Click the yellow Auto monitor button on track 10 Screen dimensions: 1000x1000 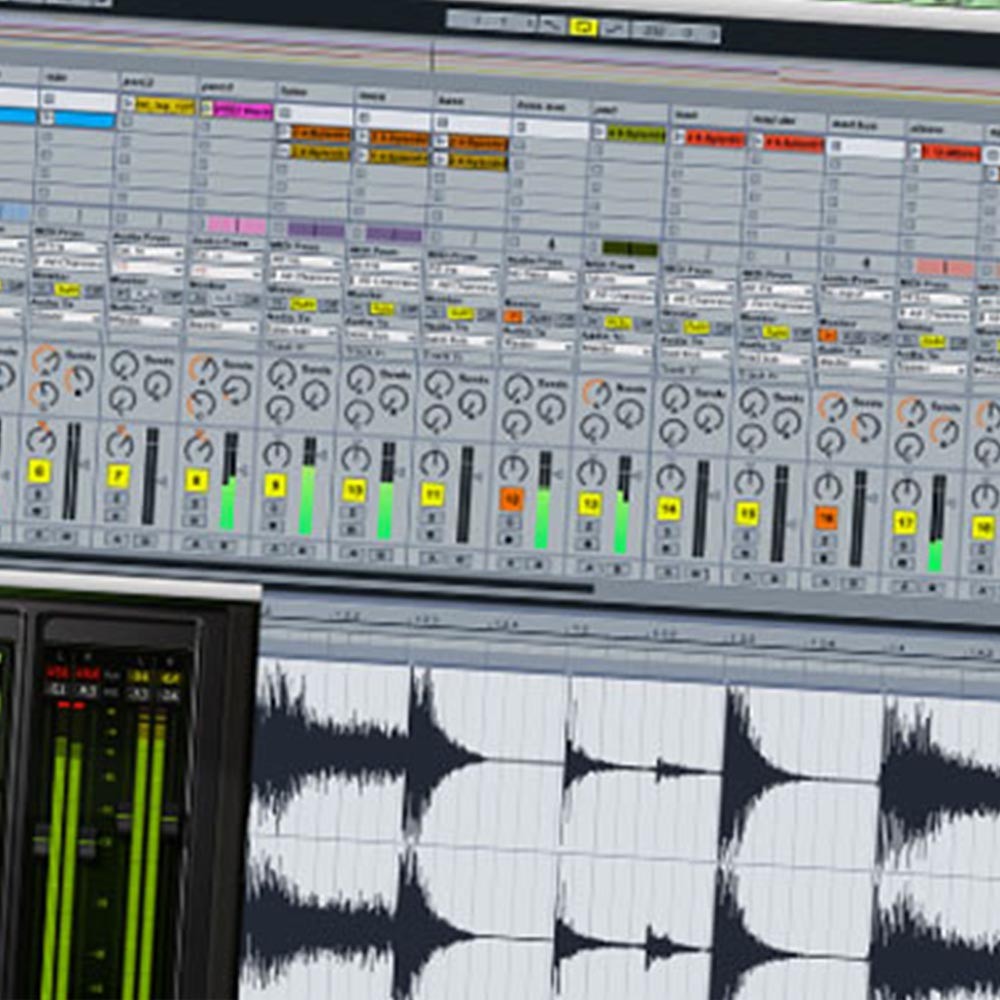(382, 308)
